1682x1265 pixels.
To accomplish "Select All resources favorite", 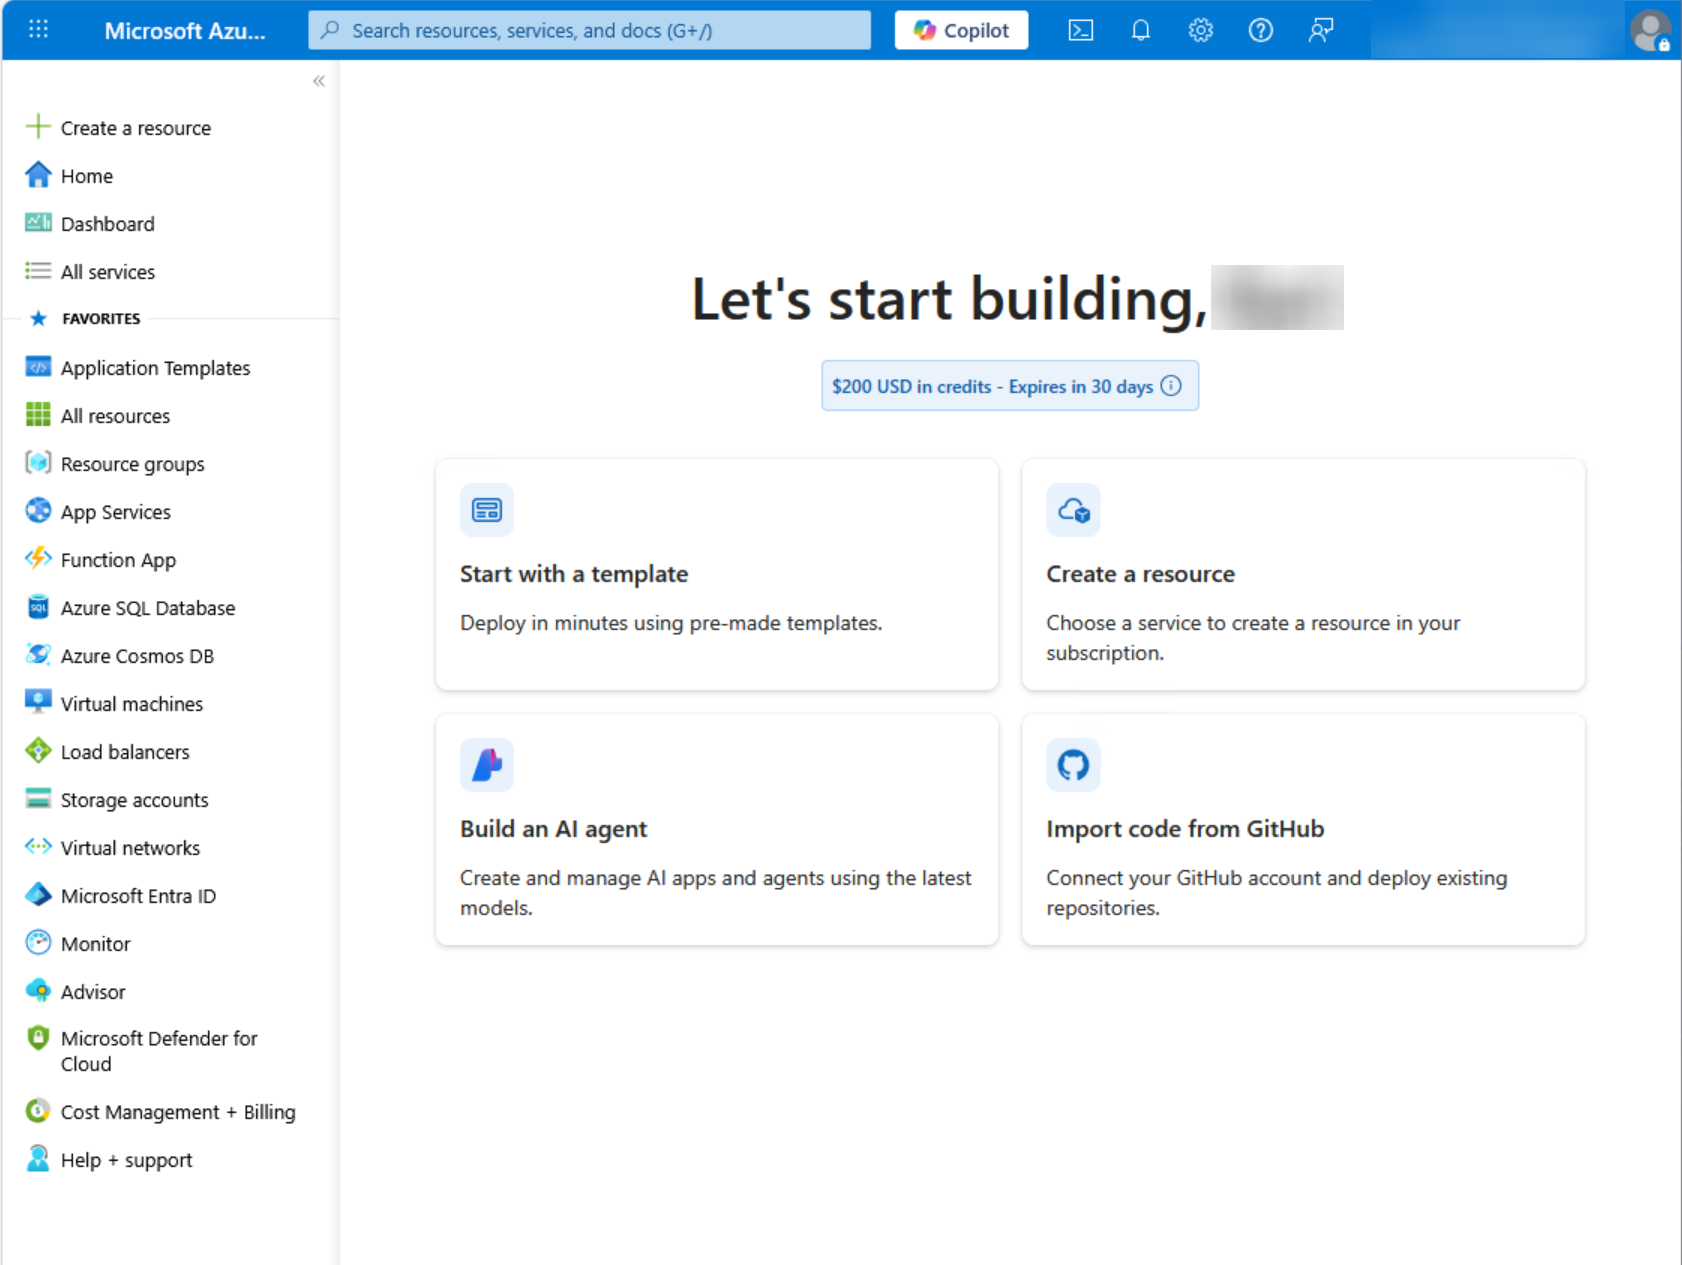I will pos(116,416).
